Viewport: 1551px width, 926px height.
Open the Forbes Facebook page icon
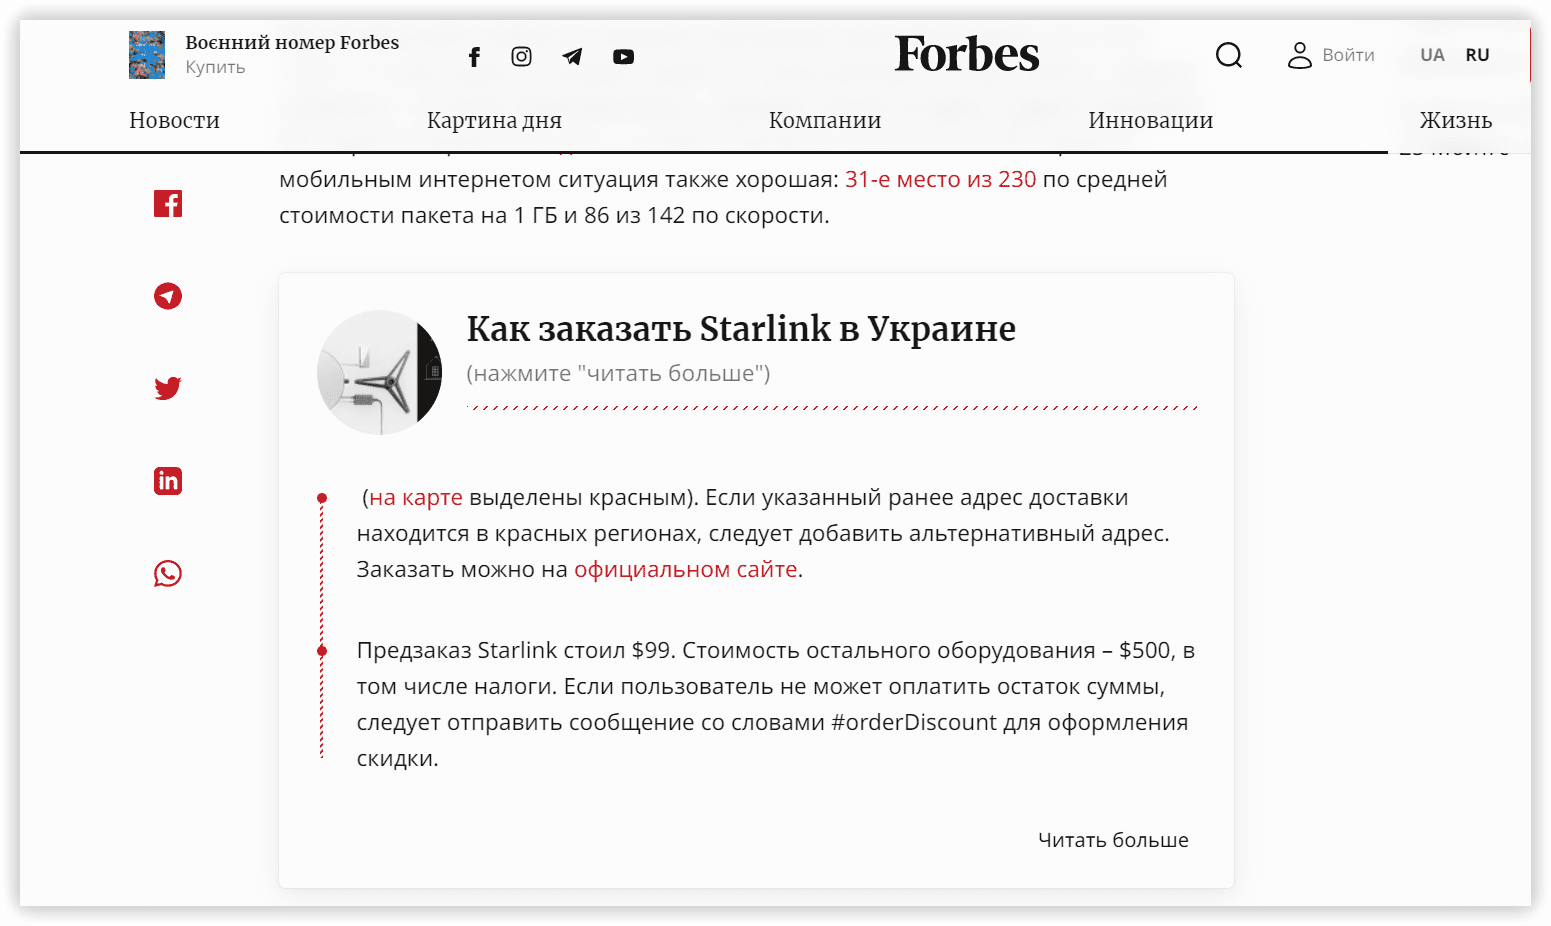point(474,56)
